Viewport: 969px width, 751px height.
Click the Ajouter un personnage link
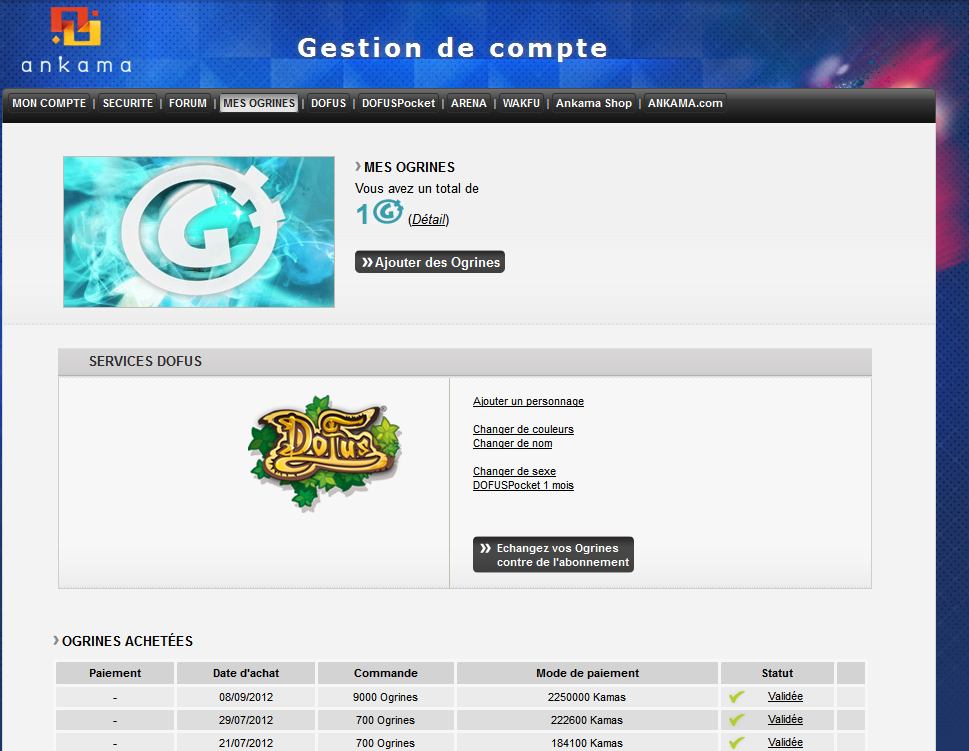tap(528, 401)
